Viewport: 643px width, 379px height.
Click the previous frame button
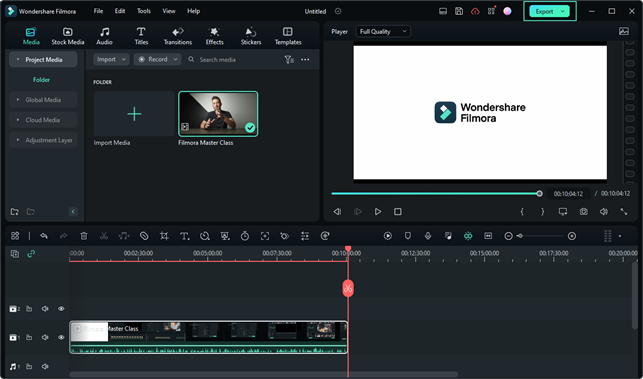click(337, 212)
